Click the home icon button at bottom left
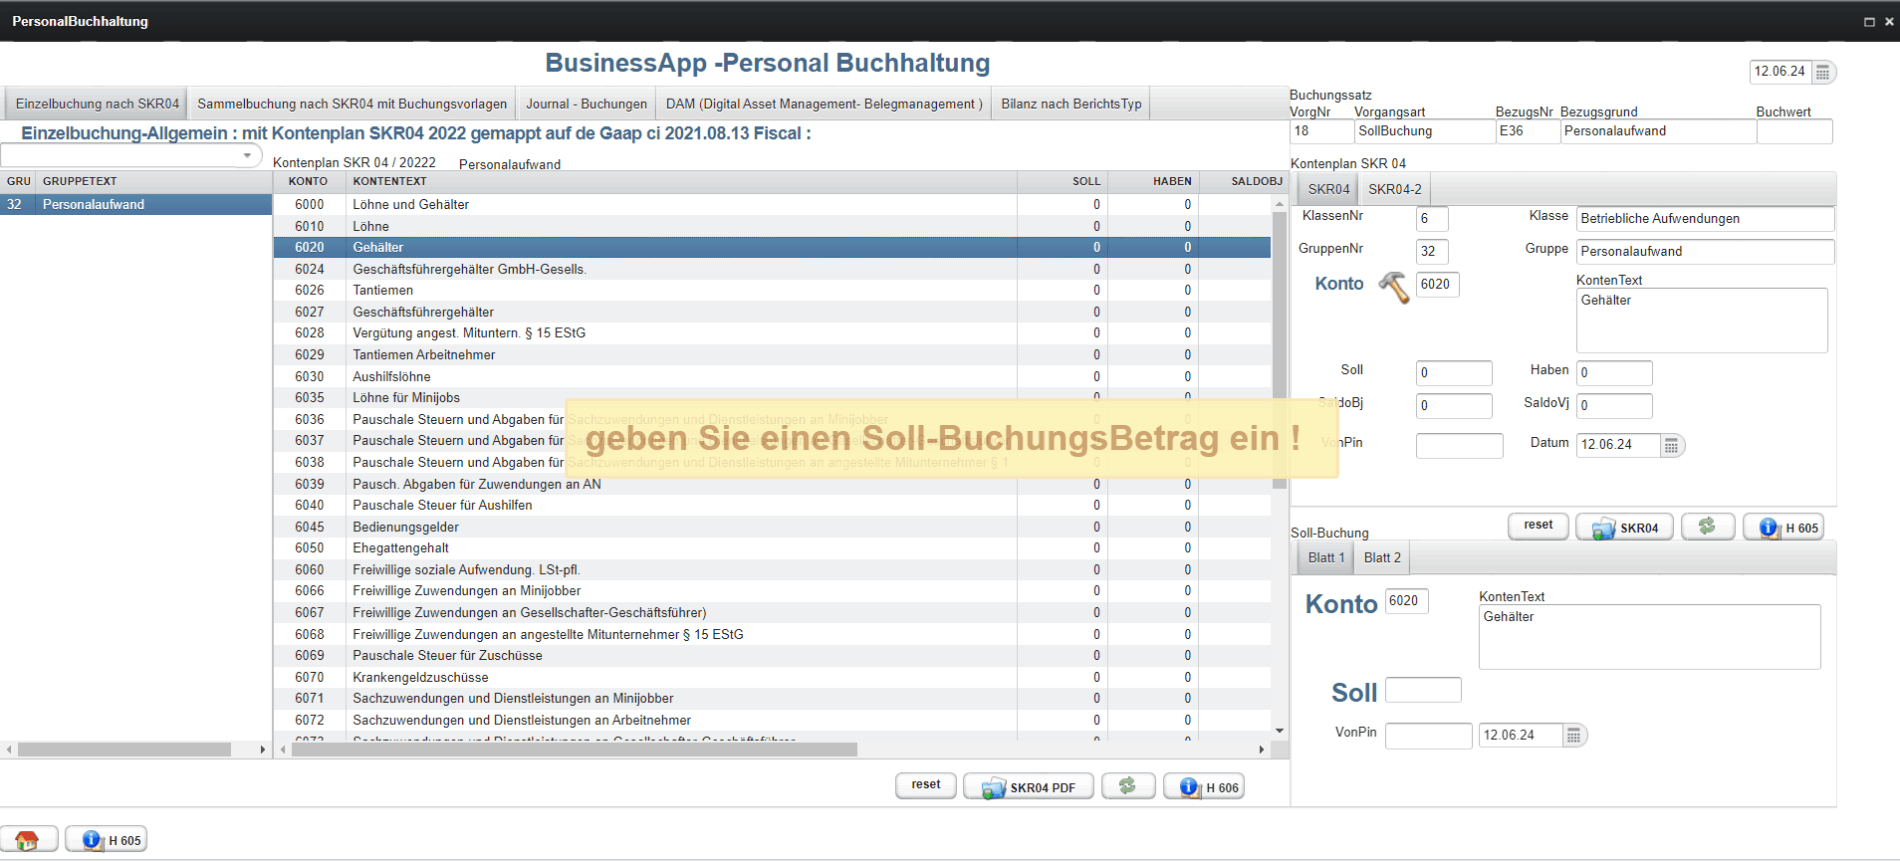Image resolution: width=1900 pixels, height=861 pixels. click(x=28, y=840)
